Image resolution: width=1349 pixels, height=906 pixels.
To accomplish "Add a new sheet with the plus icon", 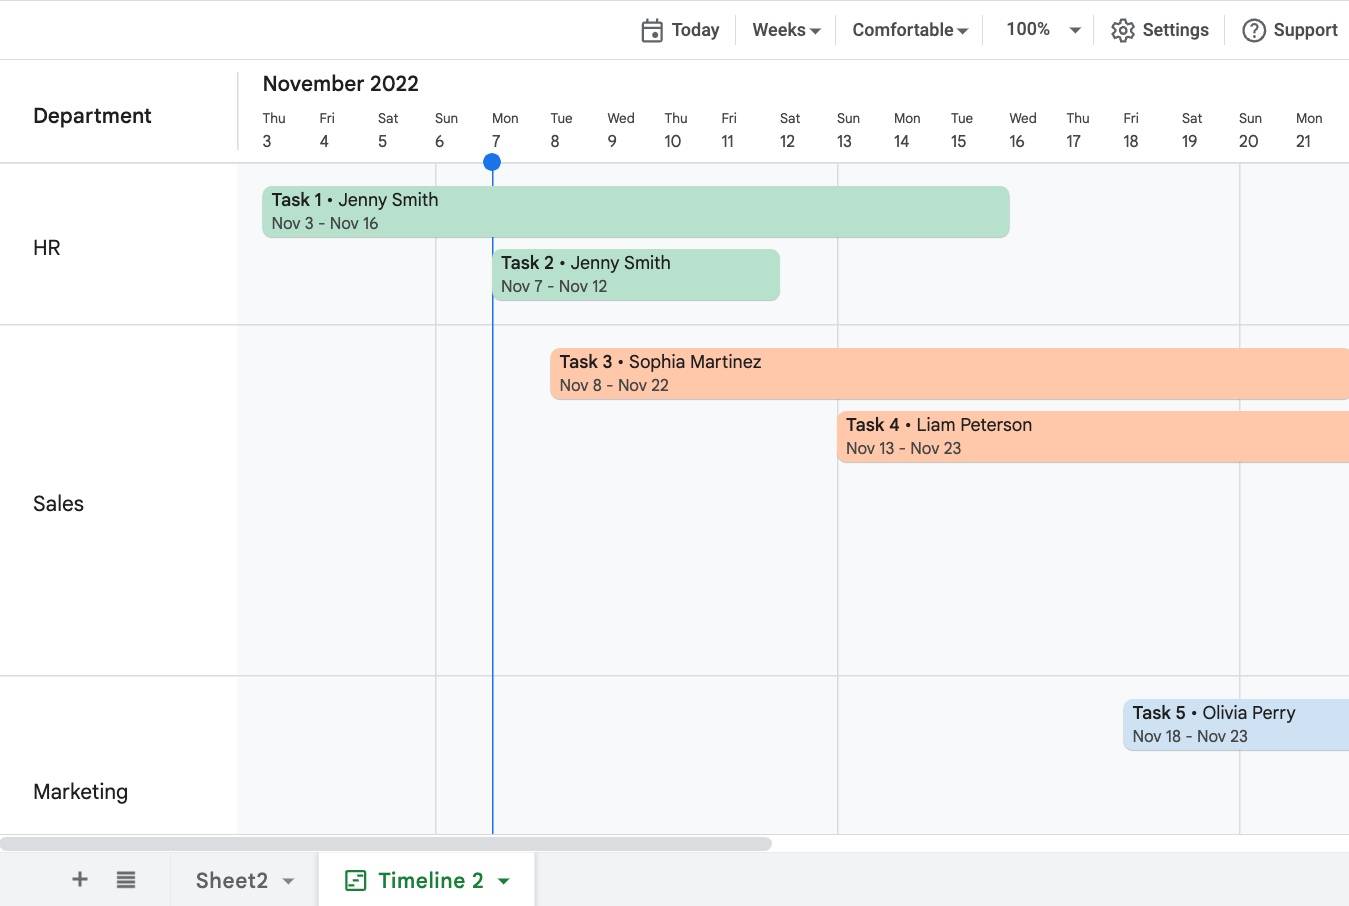I will click(x=79, y=879).
